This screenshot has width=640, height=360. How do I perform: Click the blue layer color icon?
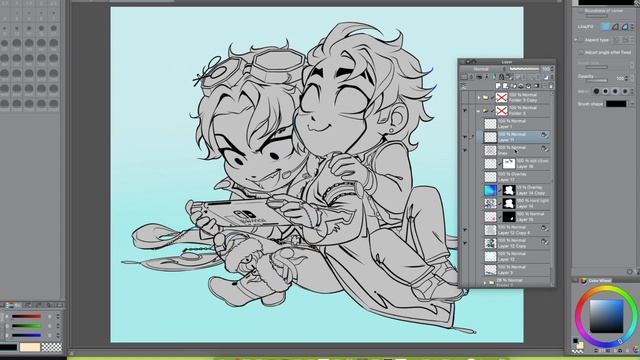[x=546, y=77]
